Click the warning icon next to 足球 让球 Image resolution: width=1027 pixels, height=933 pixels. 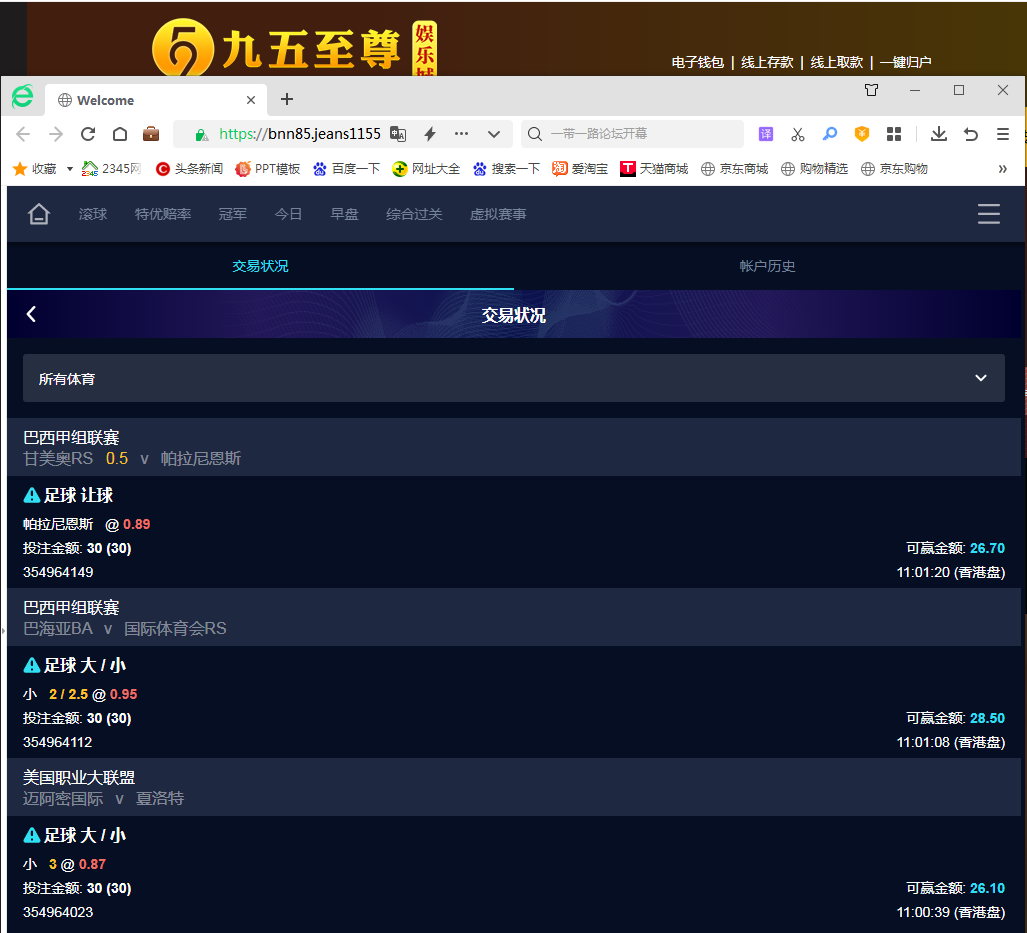pyautogui.click(x=32, y=496)
